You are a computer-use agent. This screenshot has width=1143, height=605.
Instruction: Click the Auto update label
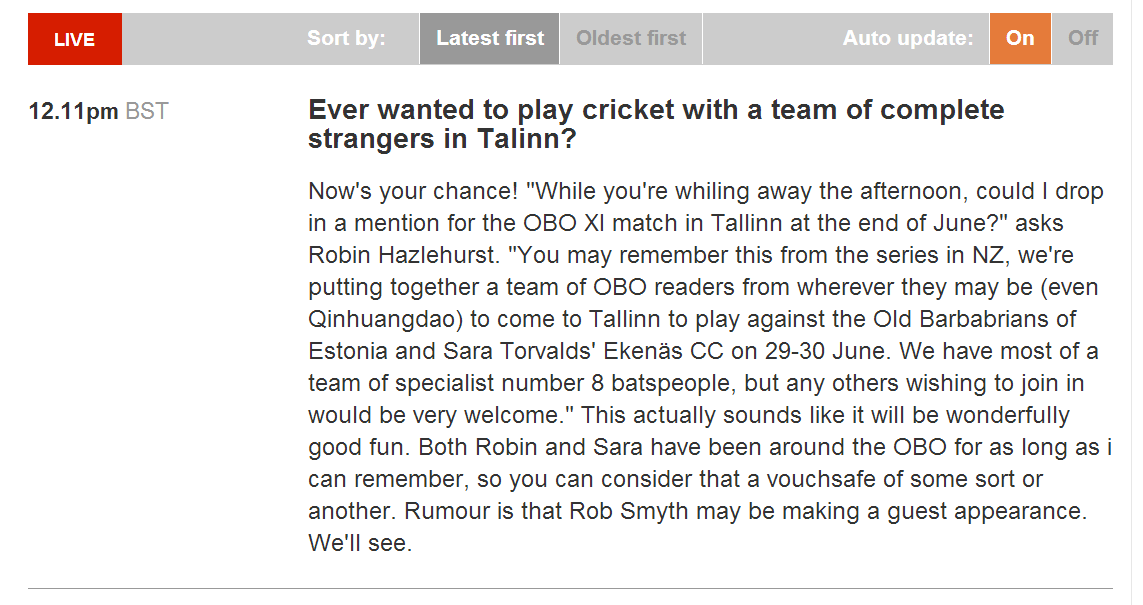908,38
